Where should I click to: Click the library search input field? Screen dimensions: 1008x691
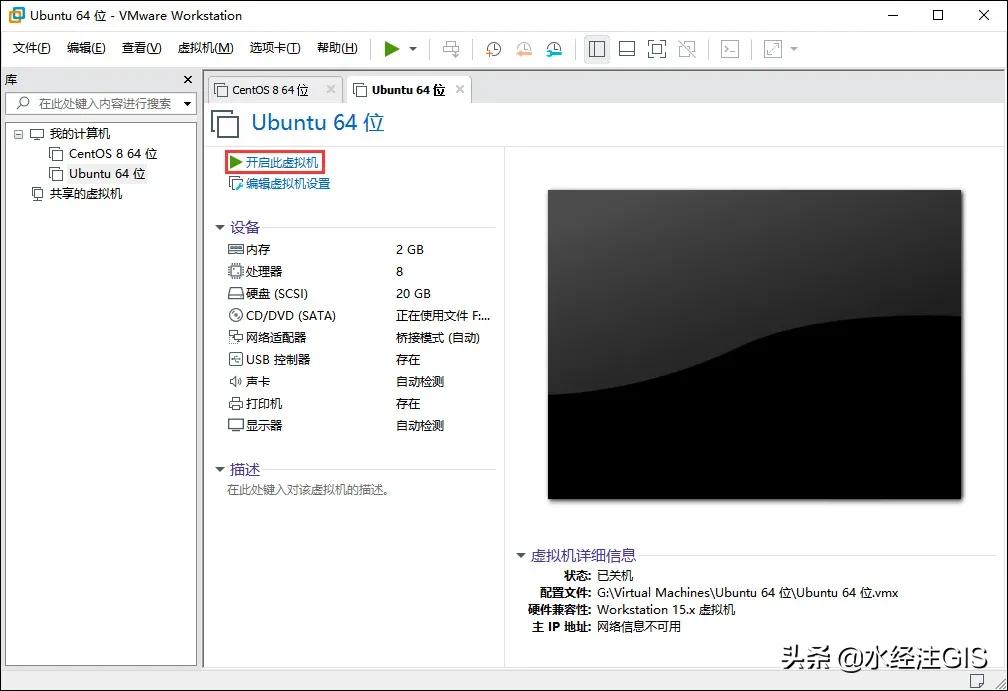pyautogui.click(x=100, y=102)
